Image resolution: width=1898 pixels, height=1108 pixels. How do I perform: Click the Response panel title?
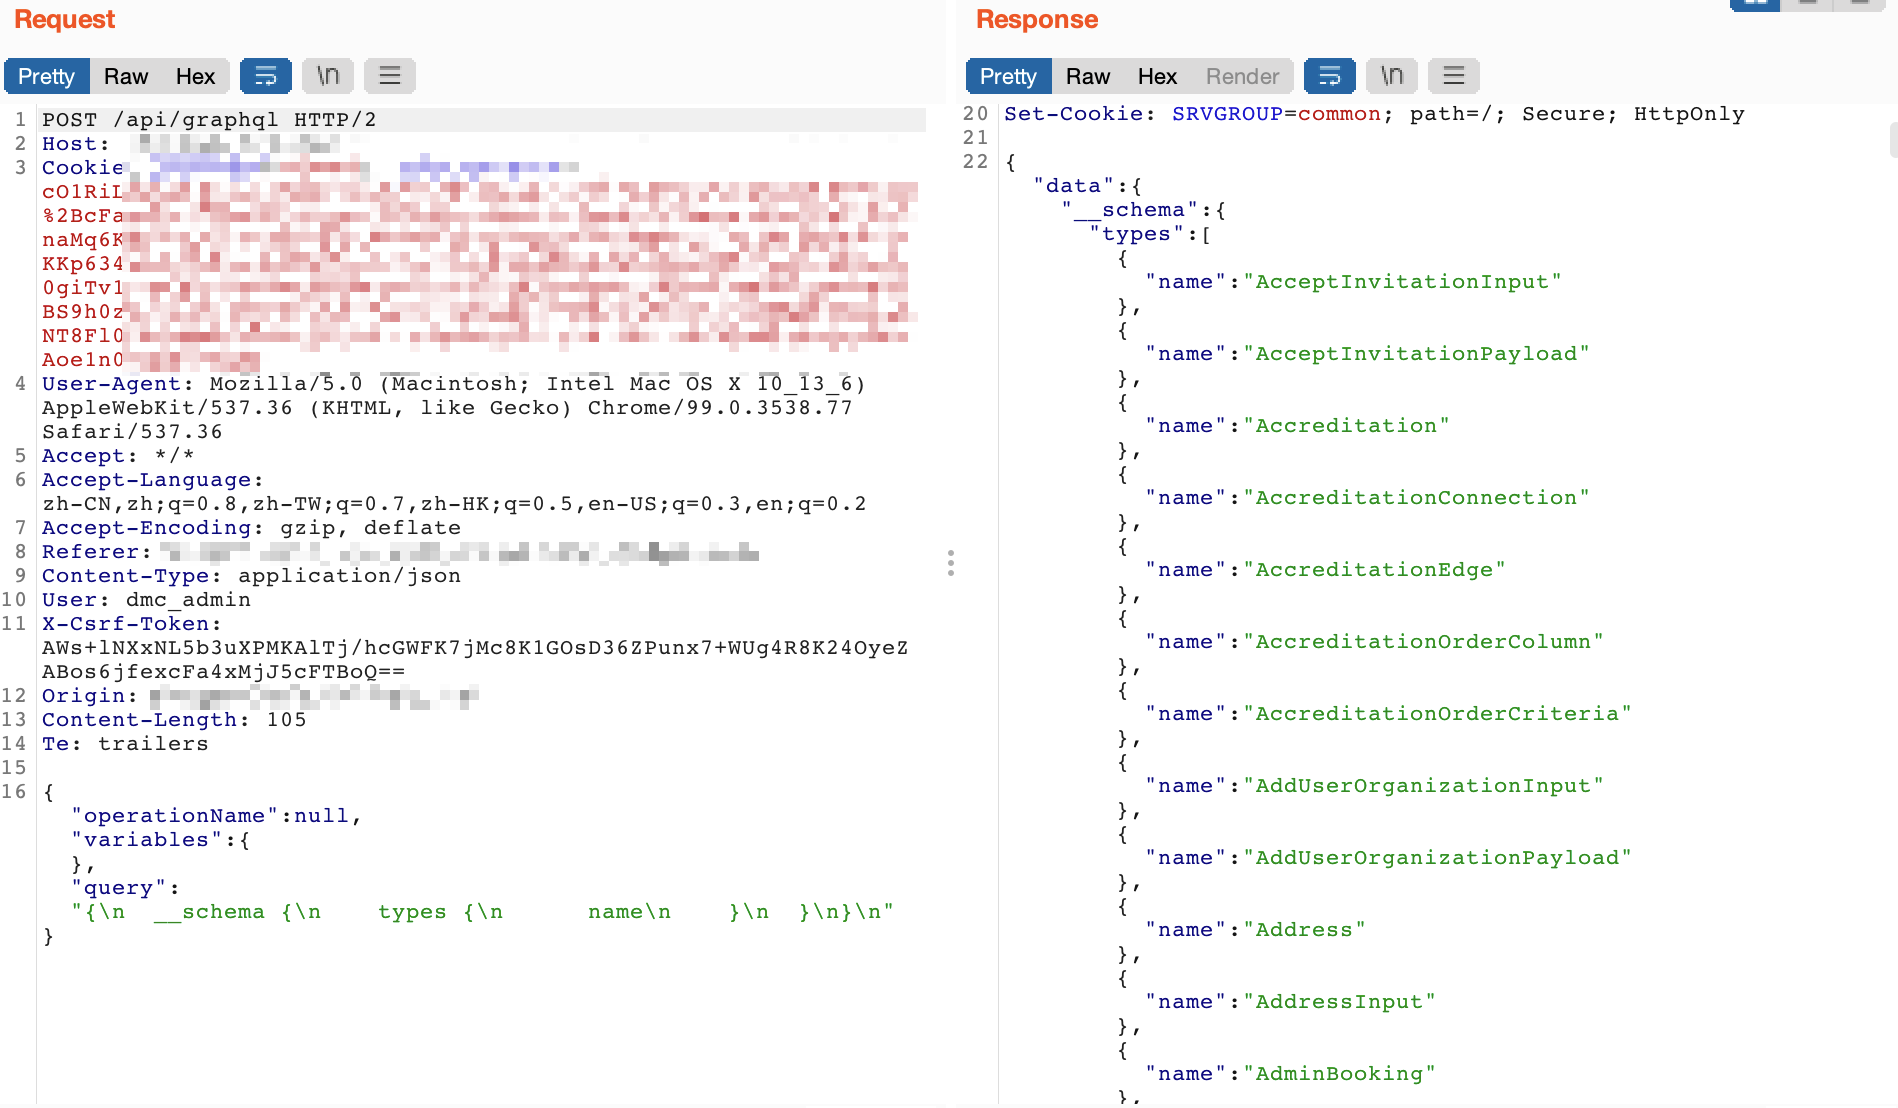pos(1037,20)
